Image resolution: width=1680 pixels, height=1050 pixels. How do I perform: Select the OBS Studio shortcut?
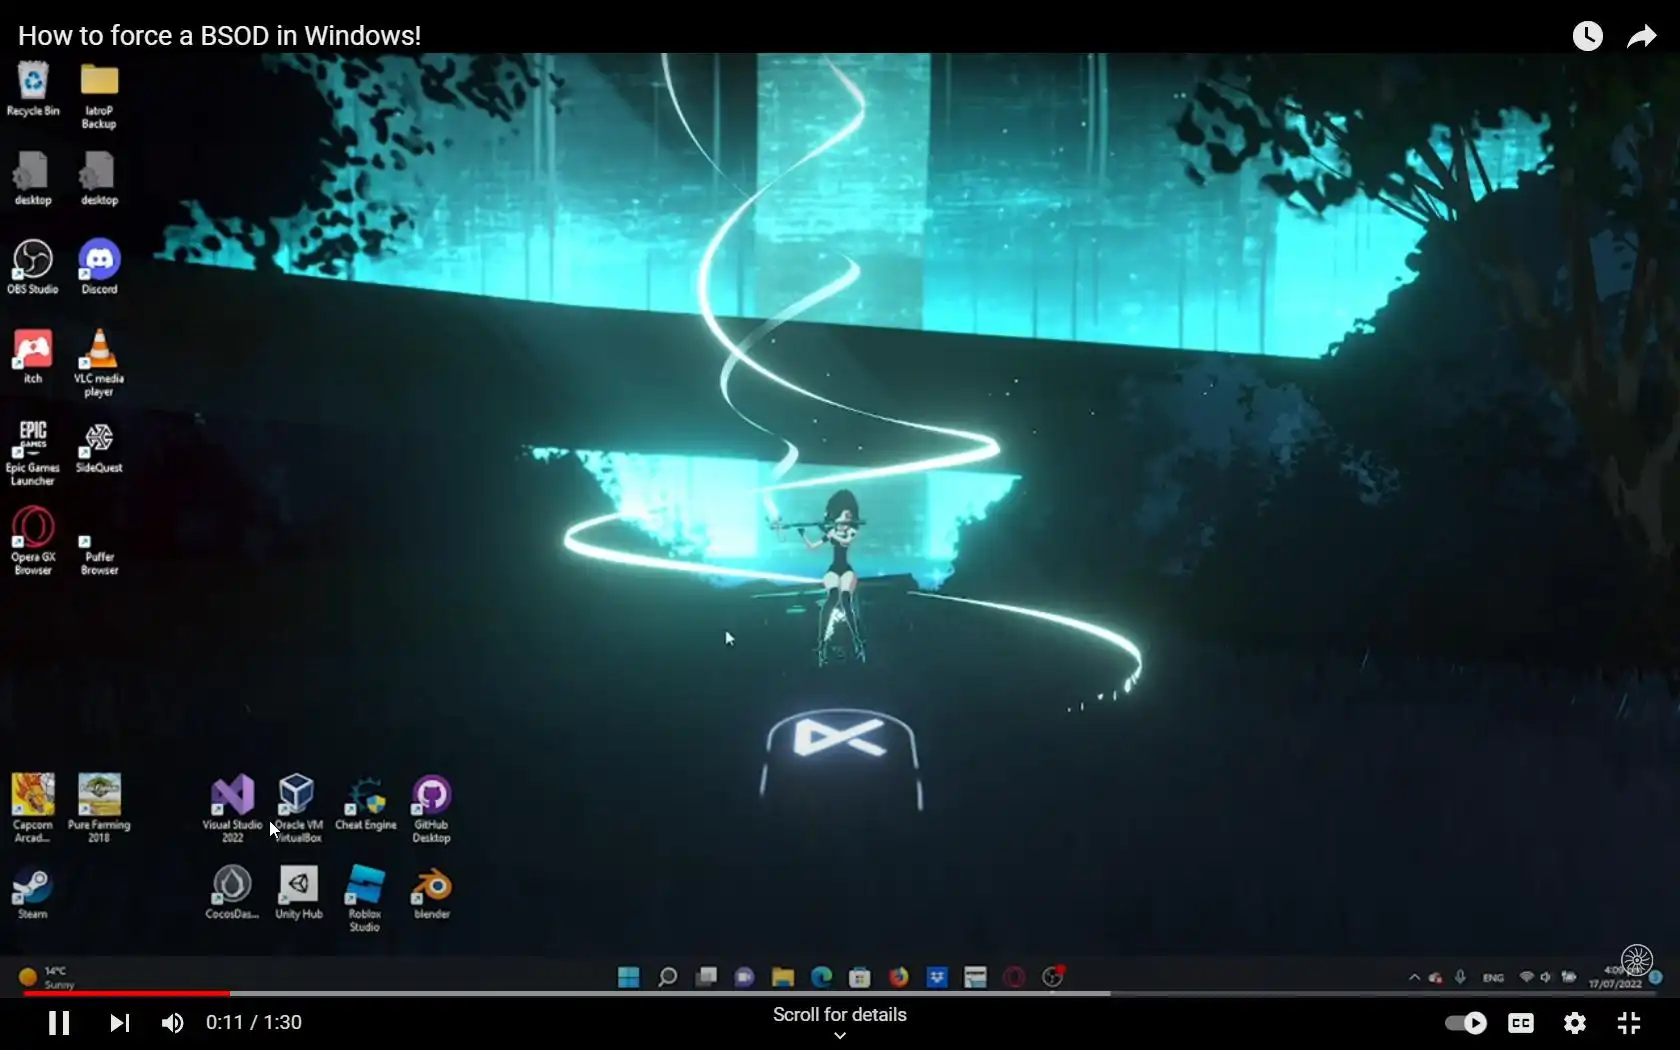click(x=33, y=267)
